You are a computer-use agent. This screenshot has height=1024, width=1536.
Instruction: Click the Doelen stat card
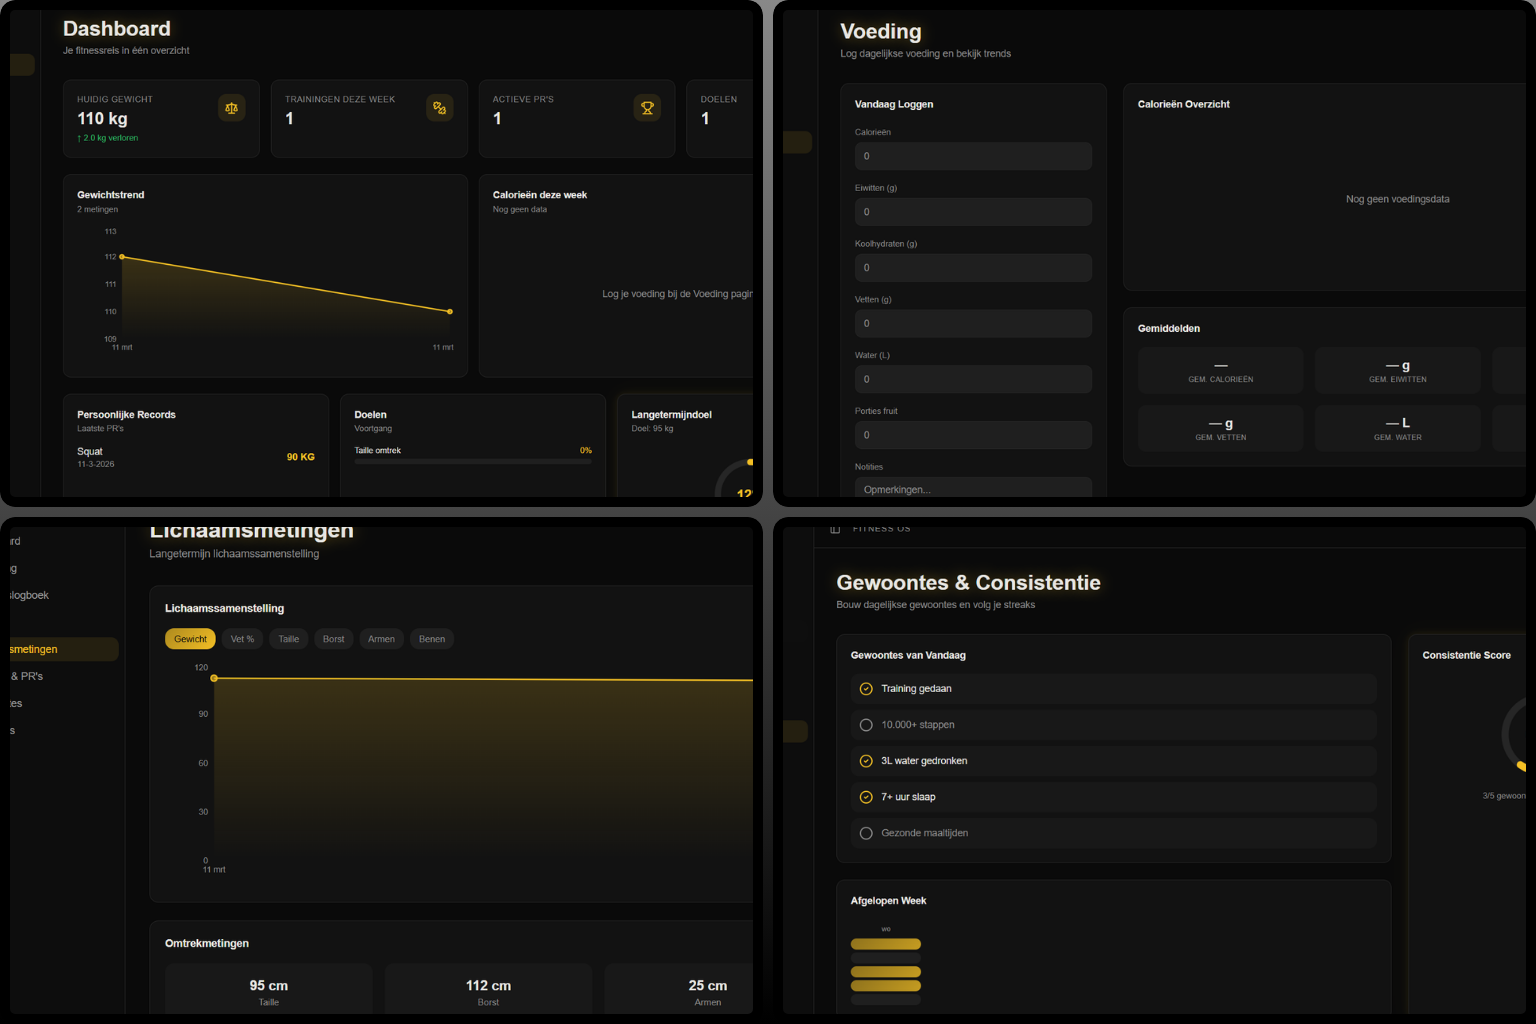(x=720, y=119)
